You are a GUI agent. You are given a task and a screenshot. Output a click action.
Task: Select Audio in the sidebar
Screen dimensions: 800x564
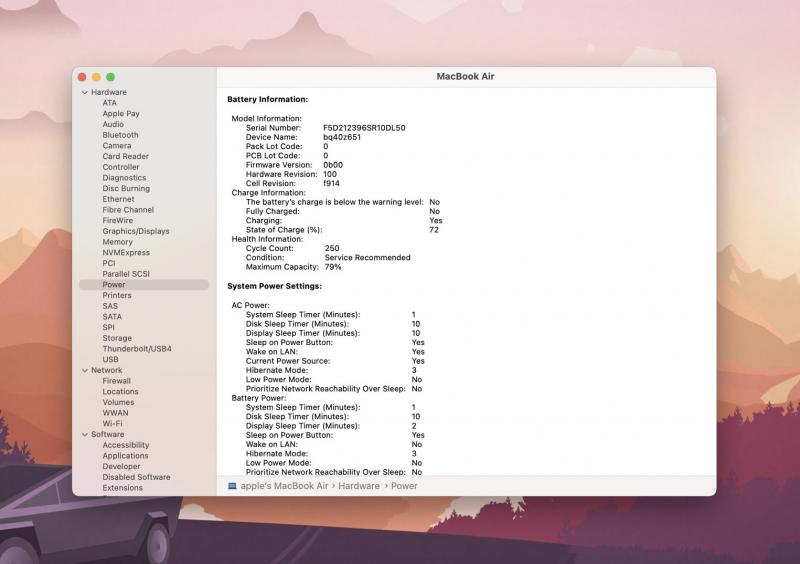[113, 125]
